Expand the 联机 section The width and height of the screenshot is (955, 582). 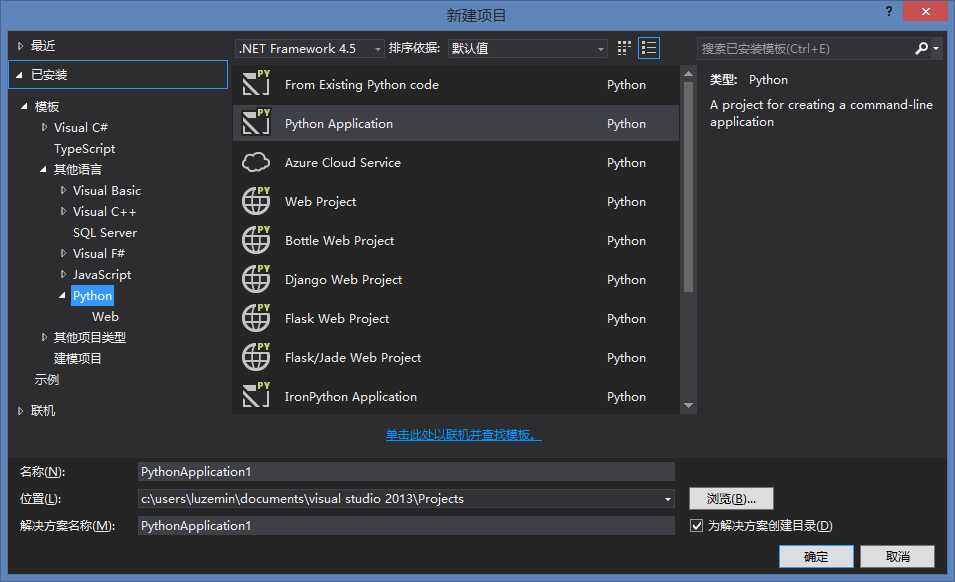pyautogui.click(x=20, y=411)
